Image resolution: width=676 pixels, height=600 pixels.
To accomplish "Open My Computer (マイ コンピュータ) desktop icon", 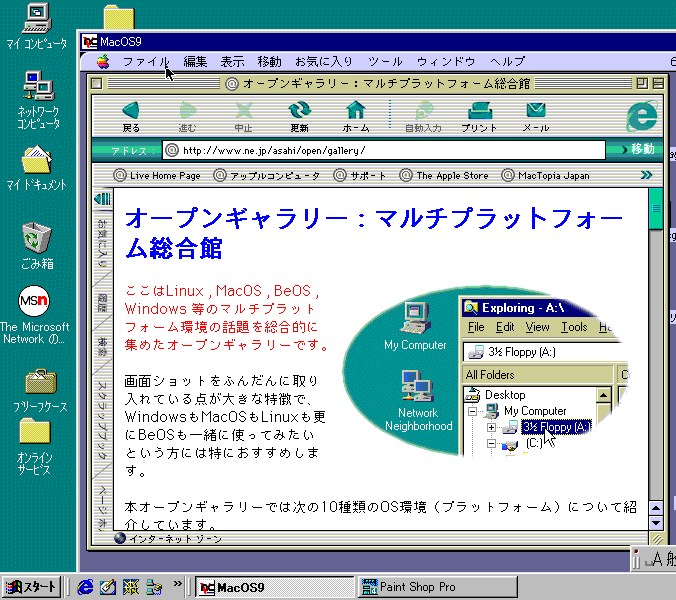I will (37, 26).
